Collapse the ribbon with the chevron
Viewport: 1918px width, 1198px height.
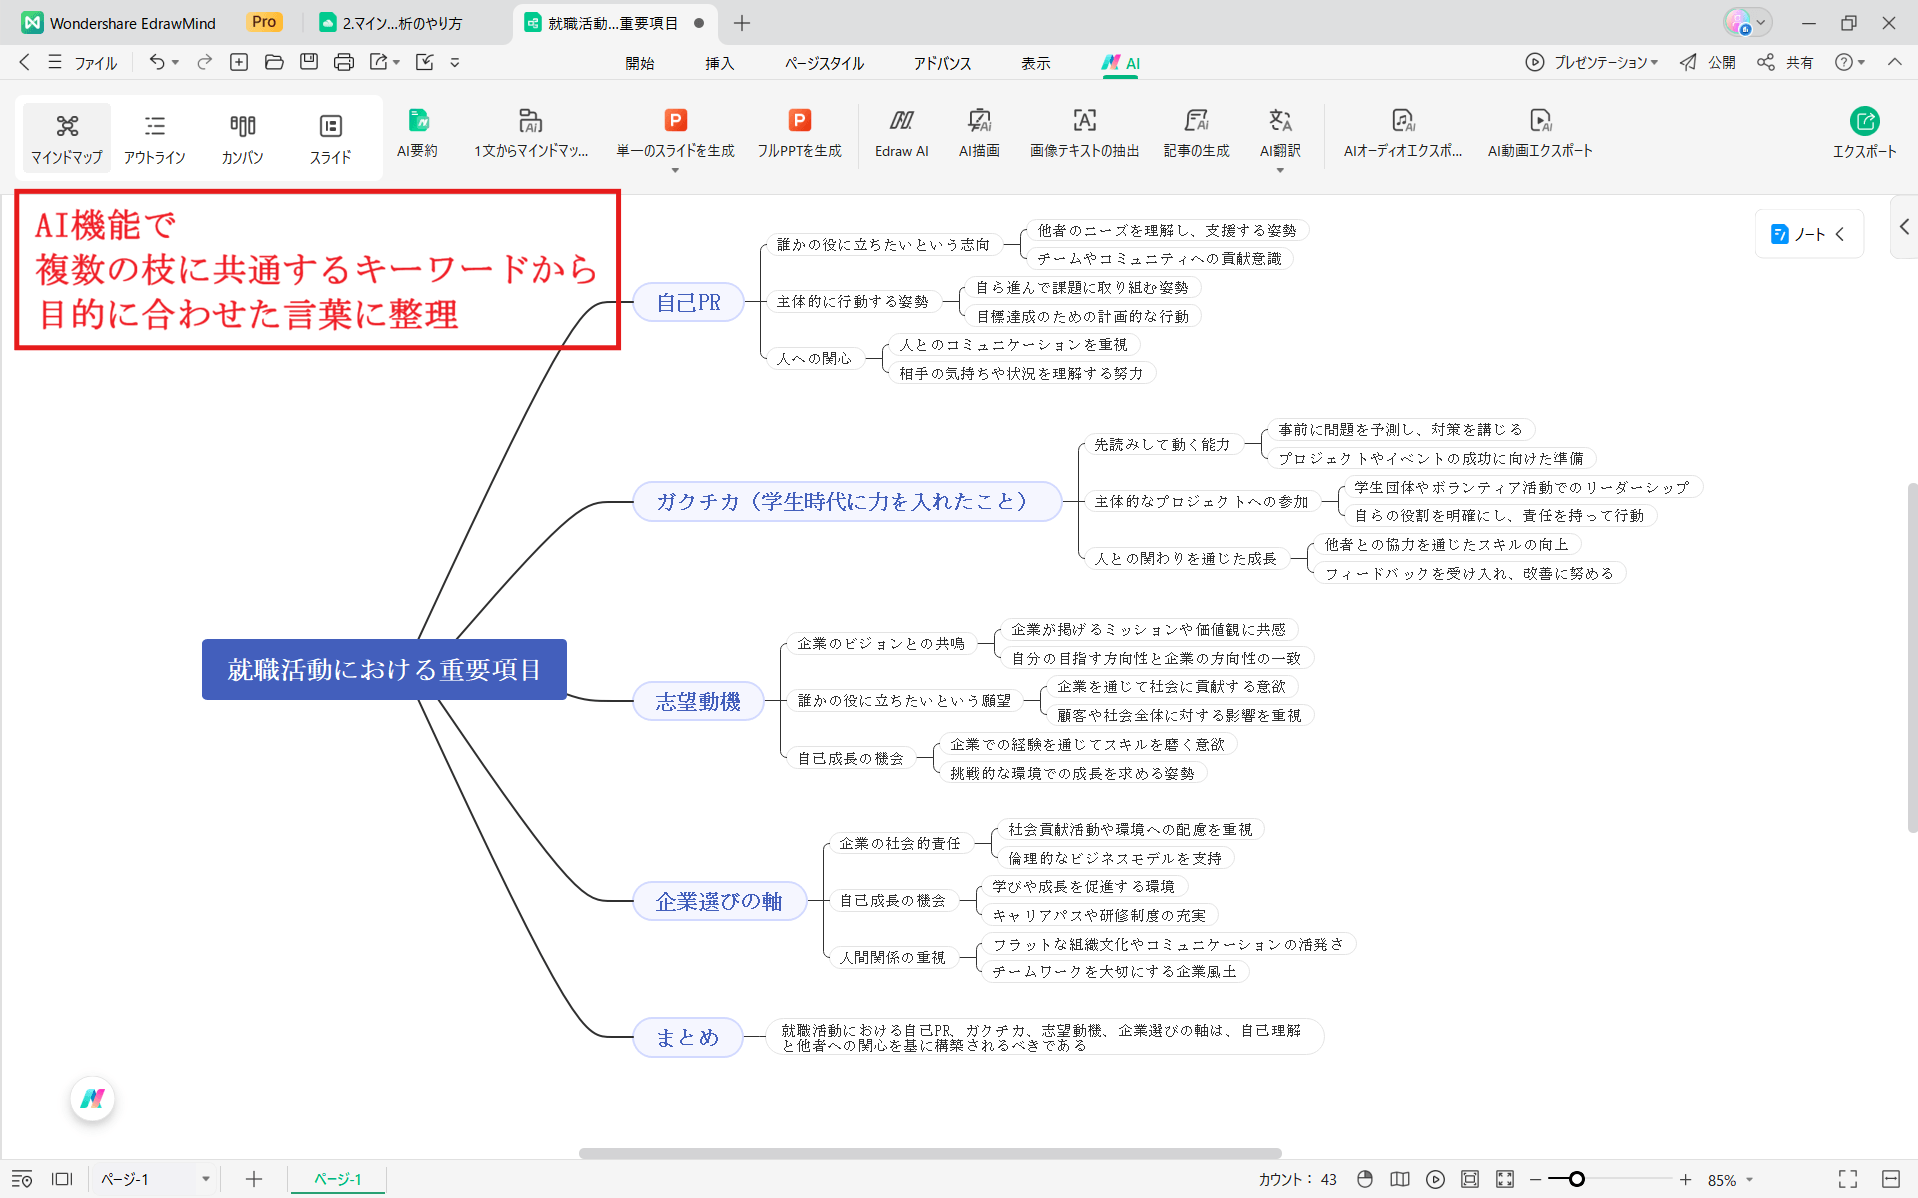point(1895,62)
